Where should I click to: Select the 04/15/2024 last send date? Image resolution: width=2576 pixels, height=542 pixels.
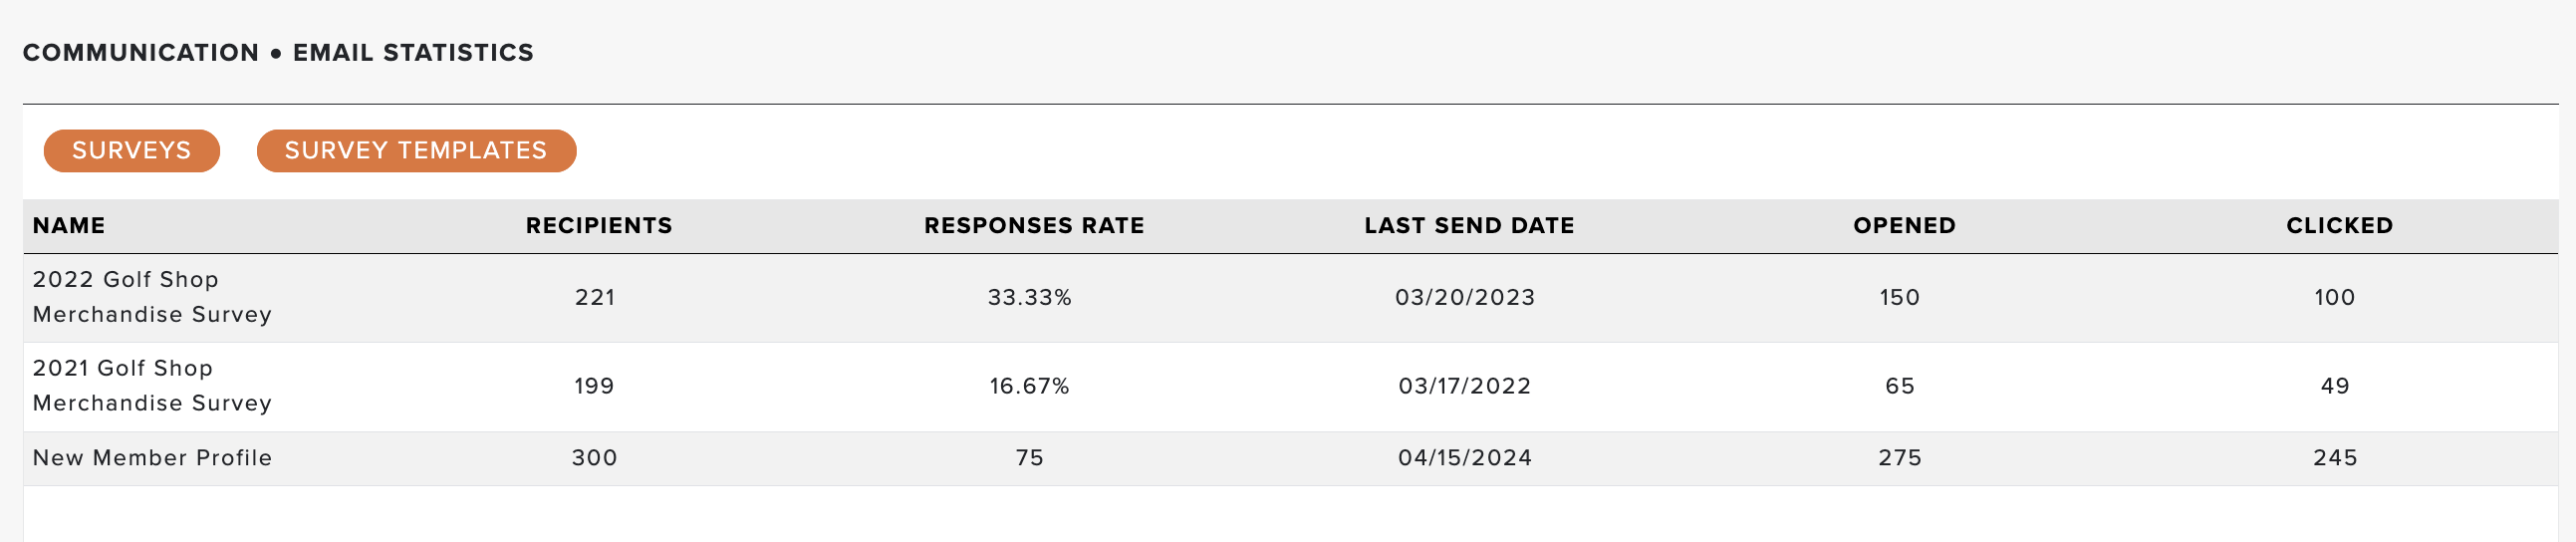click(x=1465, y=458)
